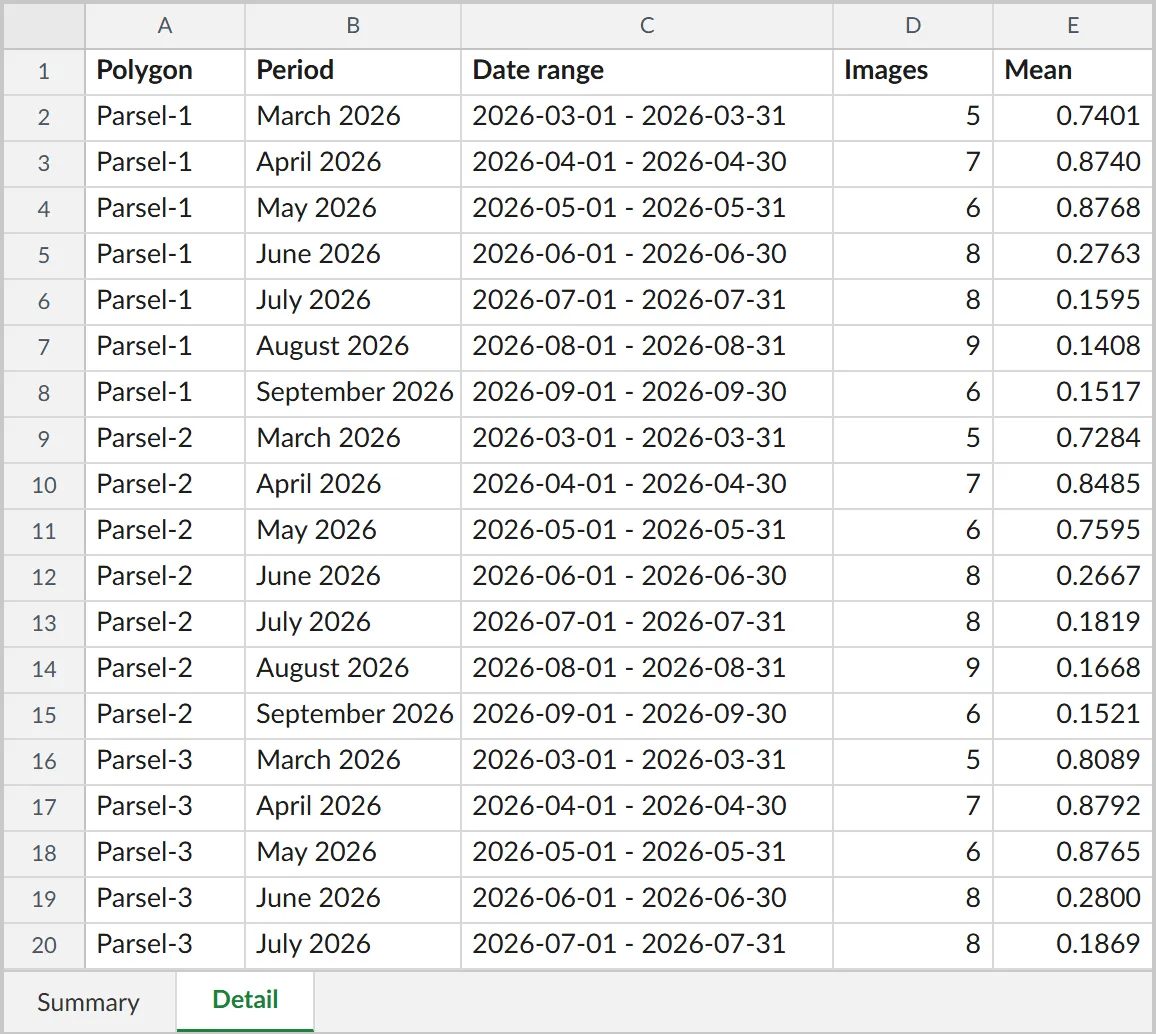Click date range in row 12

647,577
